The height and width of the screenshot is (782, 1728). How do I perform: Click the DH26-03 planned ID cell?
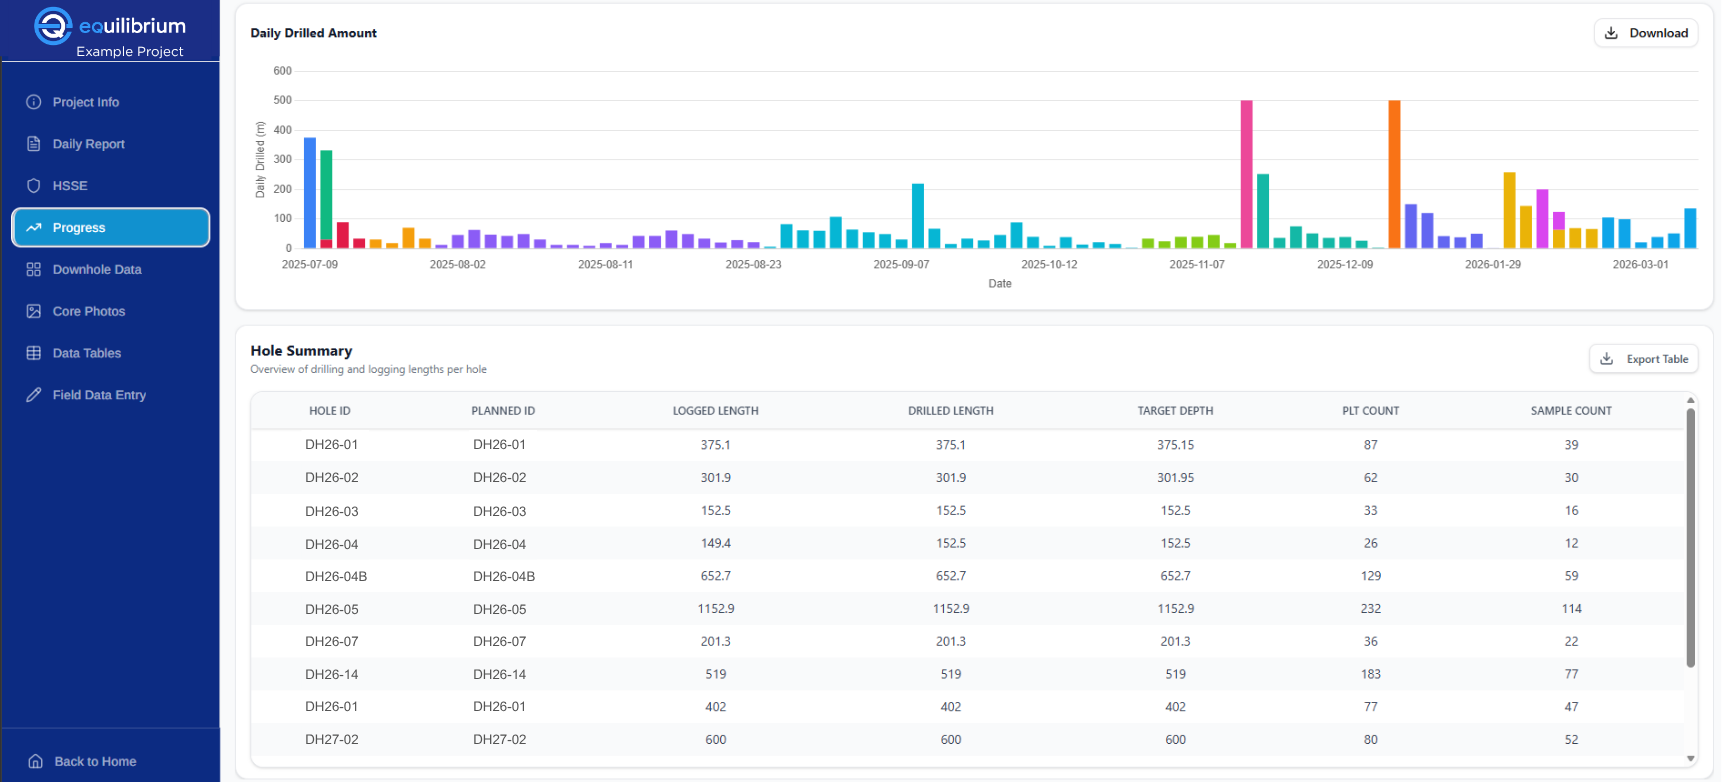[500, 511]
